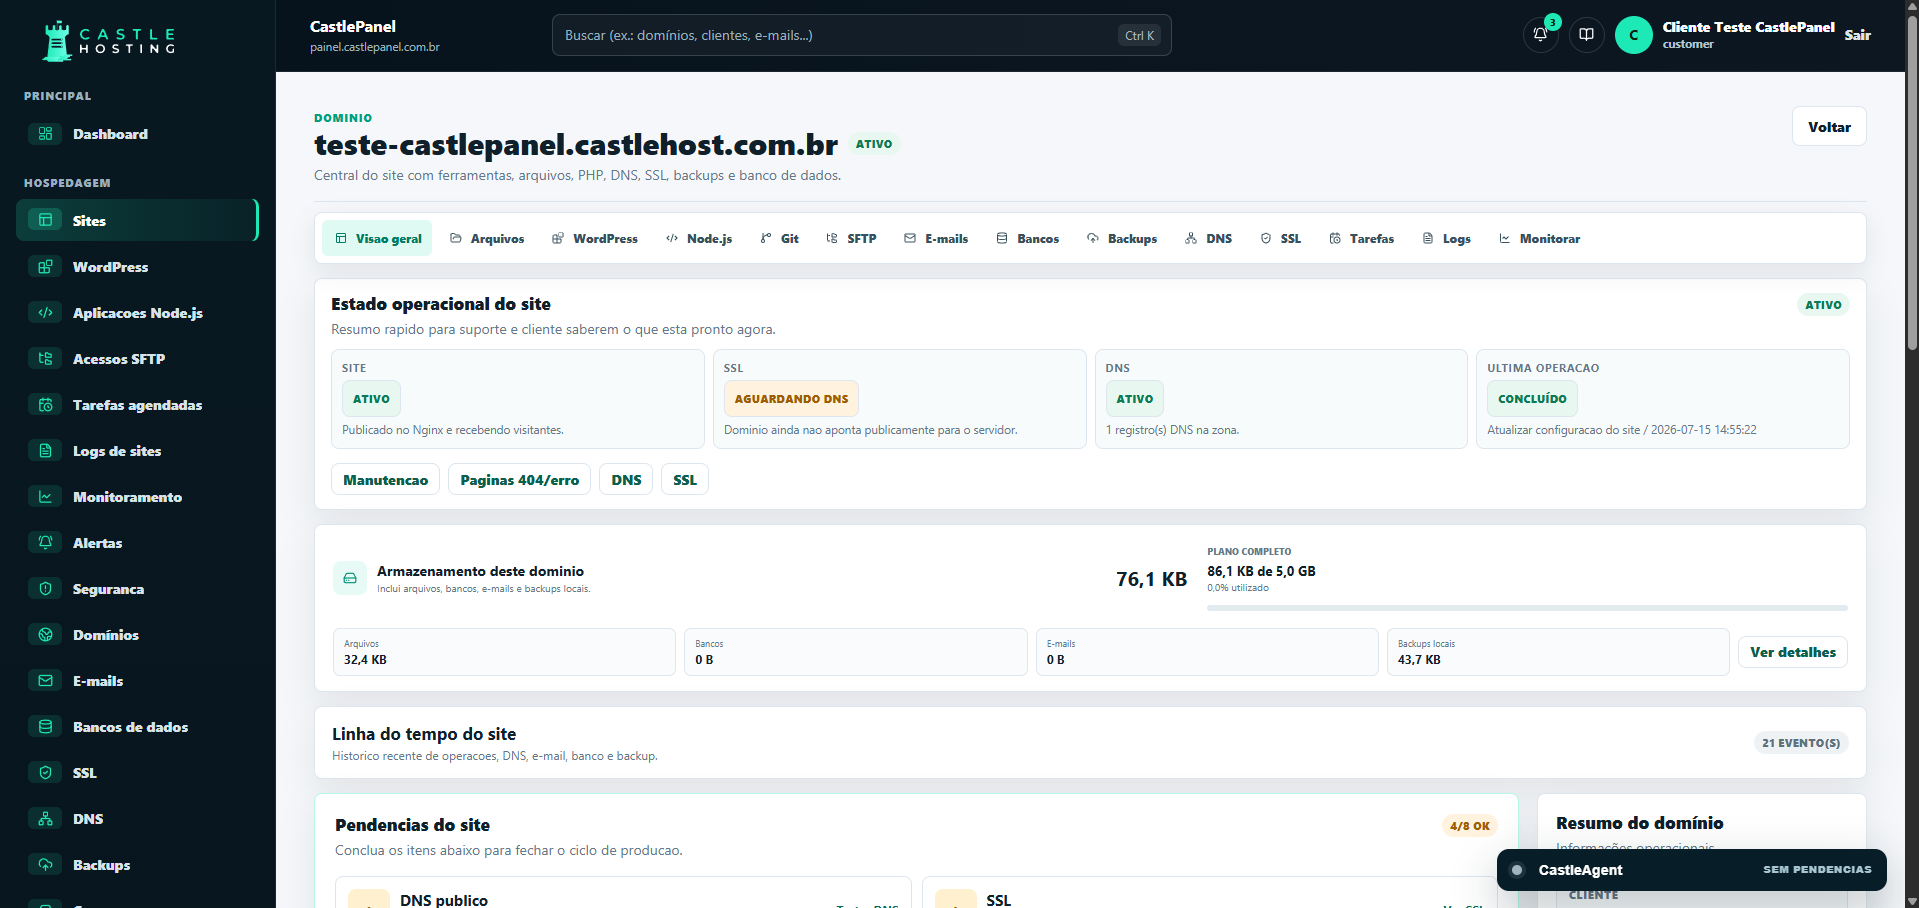The width and height of the screenshot is (1919, 908).
Task: Click the Tarefas agendadas clock icon
Action: [x=45, y=405]
